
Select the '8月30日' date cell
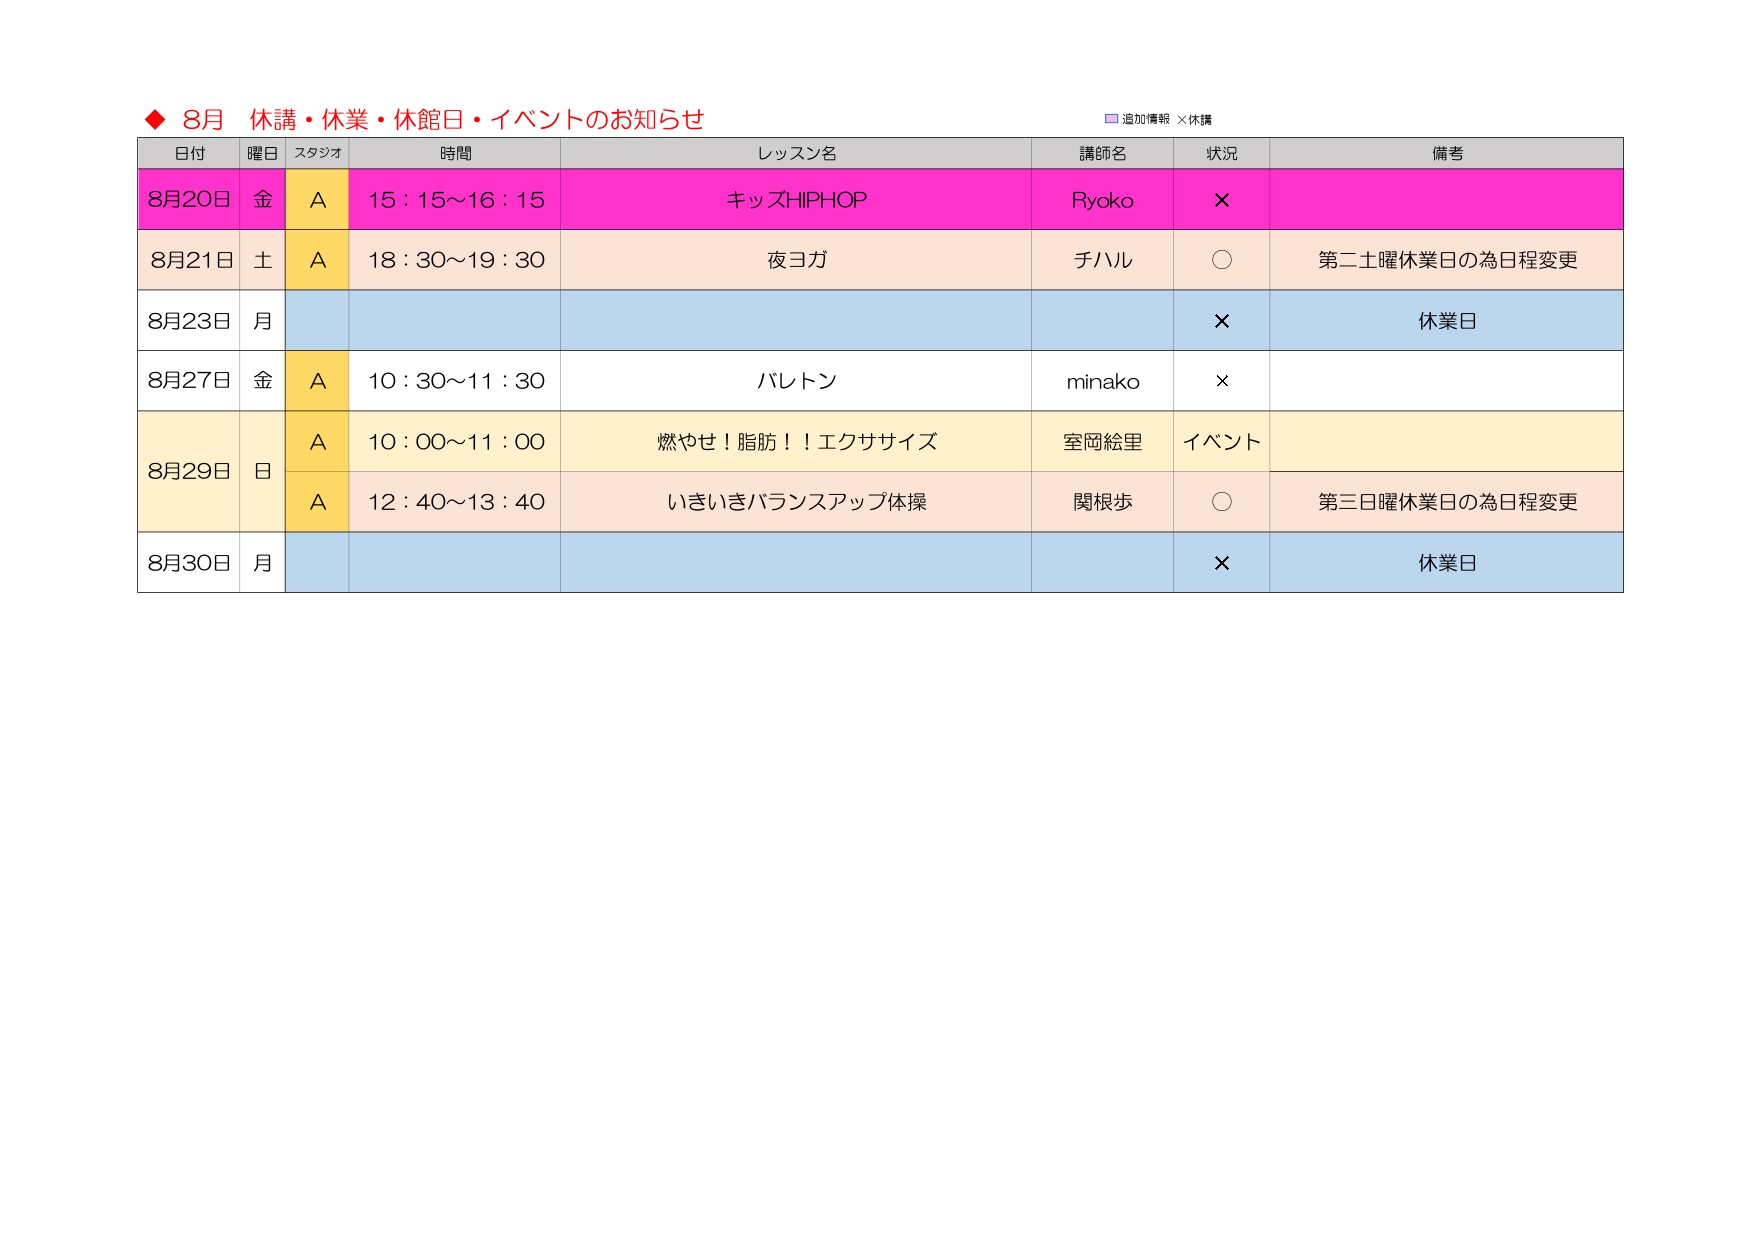point(189,563)
